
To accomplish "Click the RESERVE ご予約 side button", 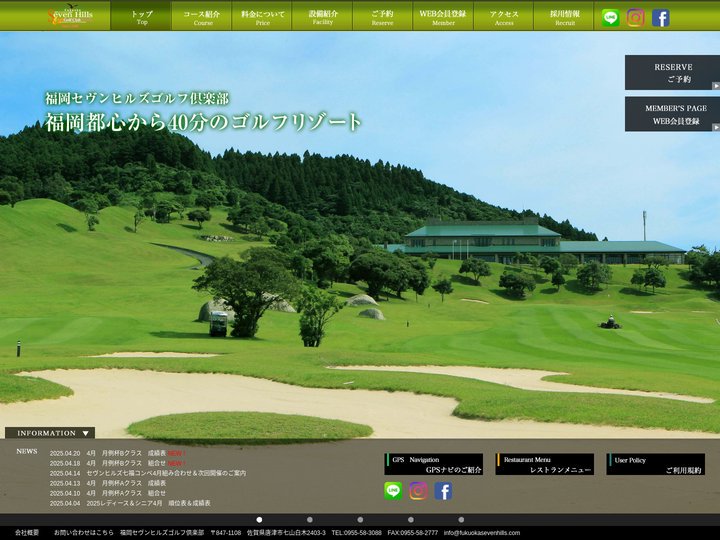I will [x=672, y=73].
